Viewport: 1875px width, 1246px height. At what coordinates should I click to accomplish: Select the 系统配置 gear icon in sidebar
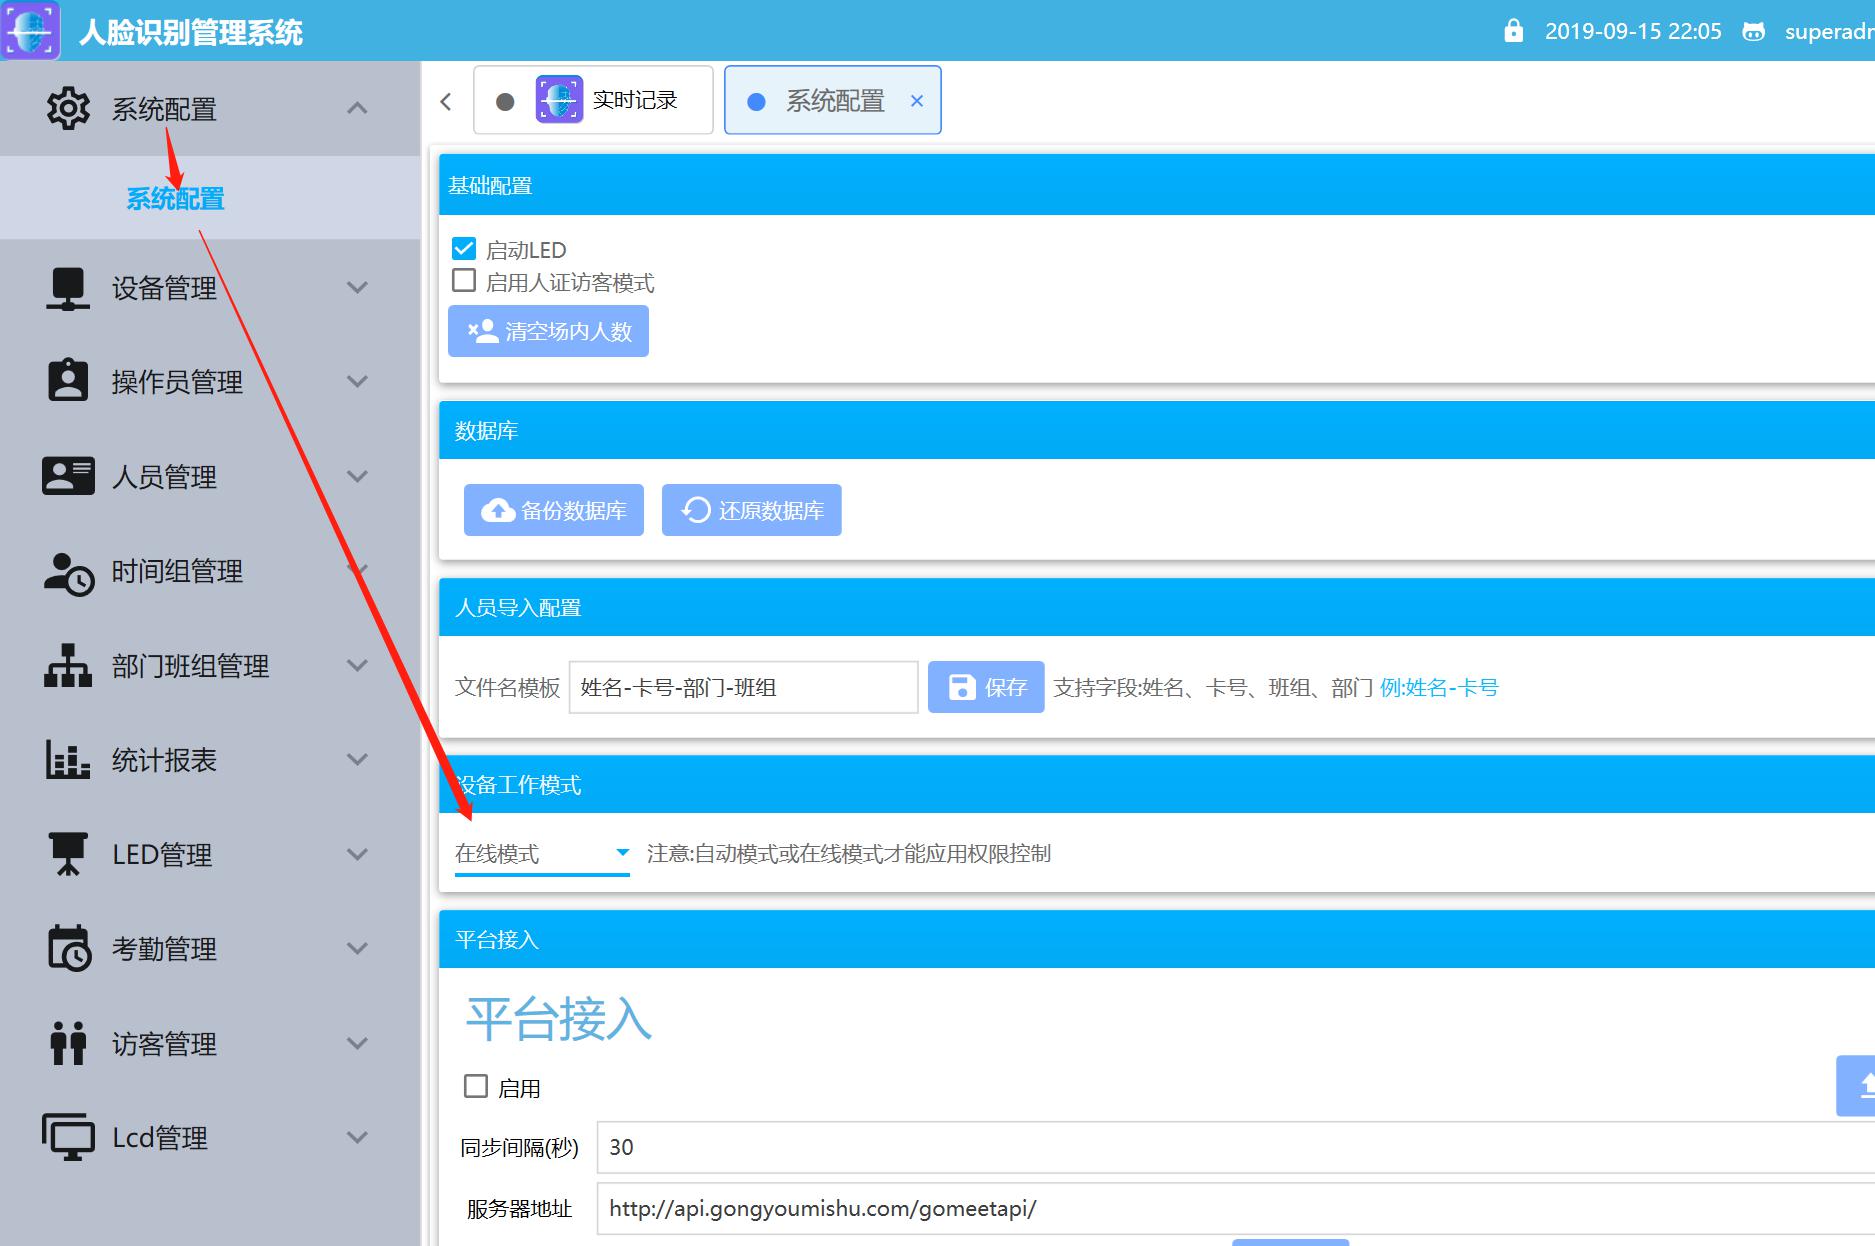67,108
